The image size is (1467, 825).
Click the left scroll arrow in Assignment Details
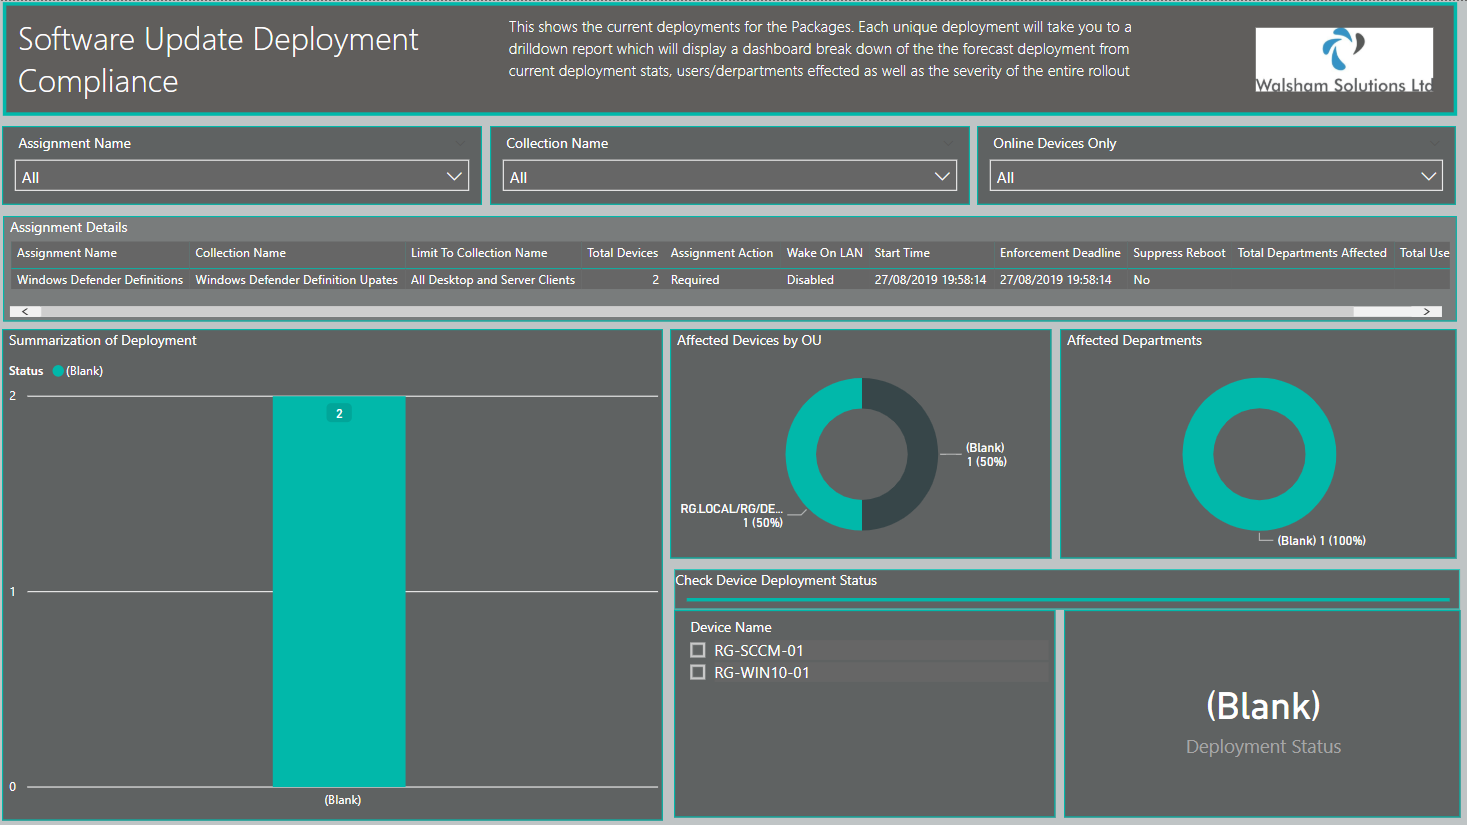pos(25,312)
